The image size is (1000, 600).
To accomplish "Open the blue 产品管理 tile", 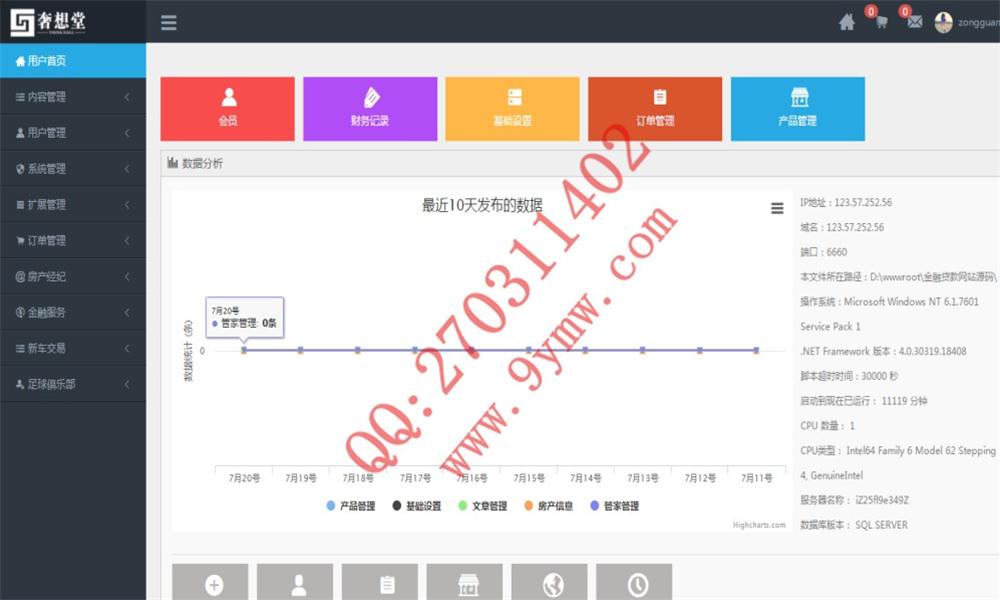I will tap(798, 108).
